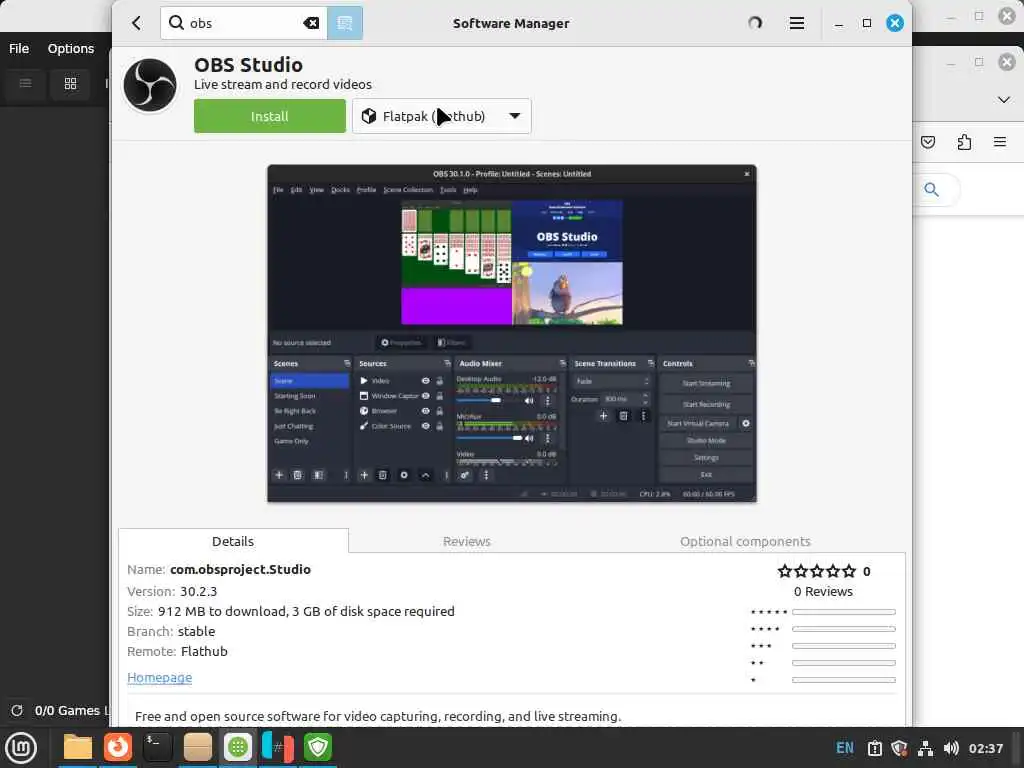This screenshot has width=1024, height=768.
Task: Click the five-star rating distribution bar
Action: coord(843,612)
